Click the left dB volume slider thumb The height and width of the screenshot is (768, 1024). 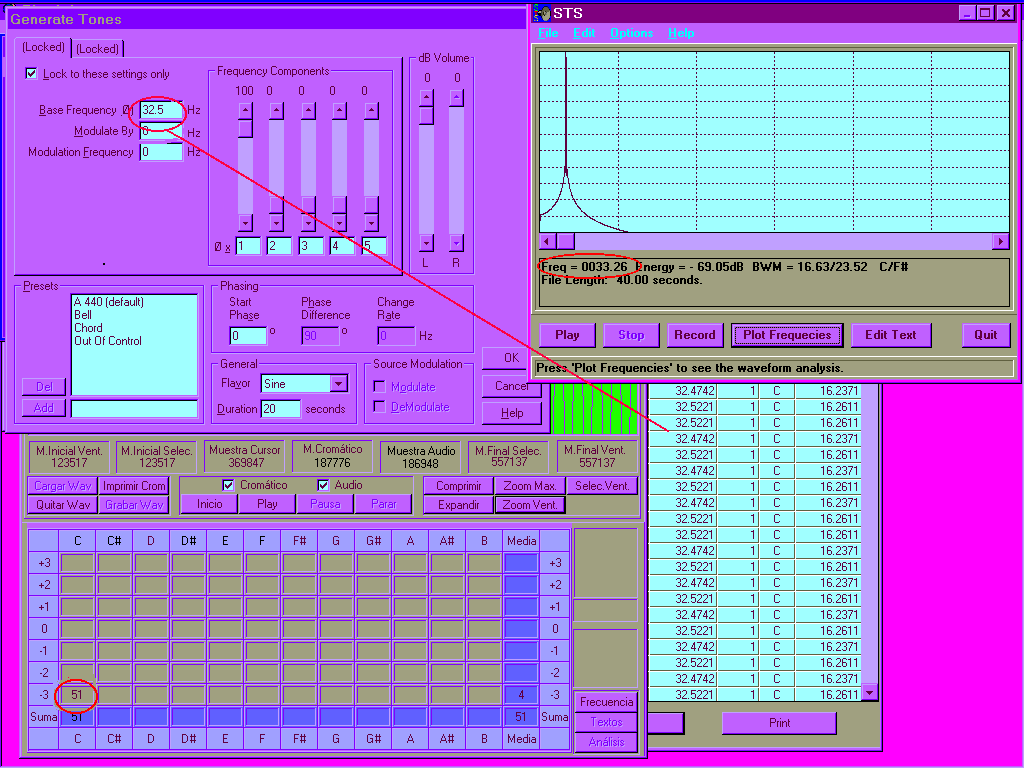coord(426,116)
